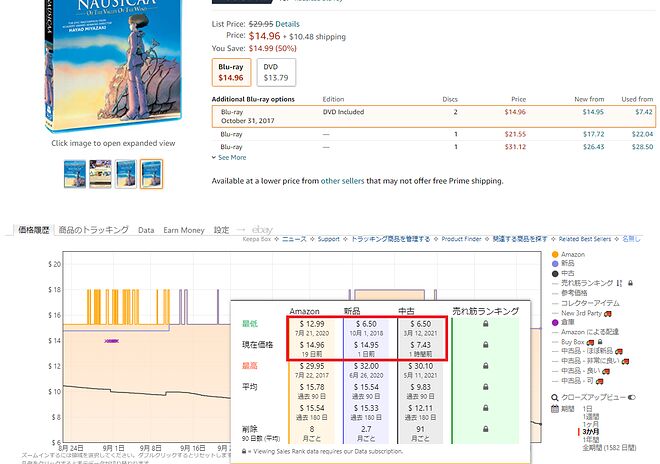The width and height of the screenshot is (660, 464).
Task: Select the 1週間 period option
Action: tap(591, 416)
